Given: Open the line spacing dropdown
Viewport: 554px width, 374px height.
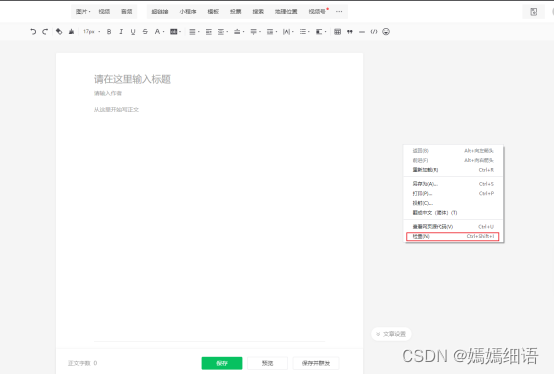Looking at the screenshot, I should click(272, 32).
